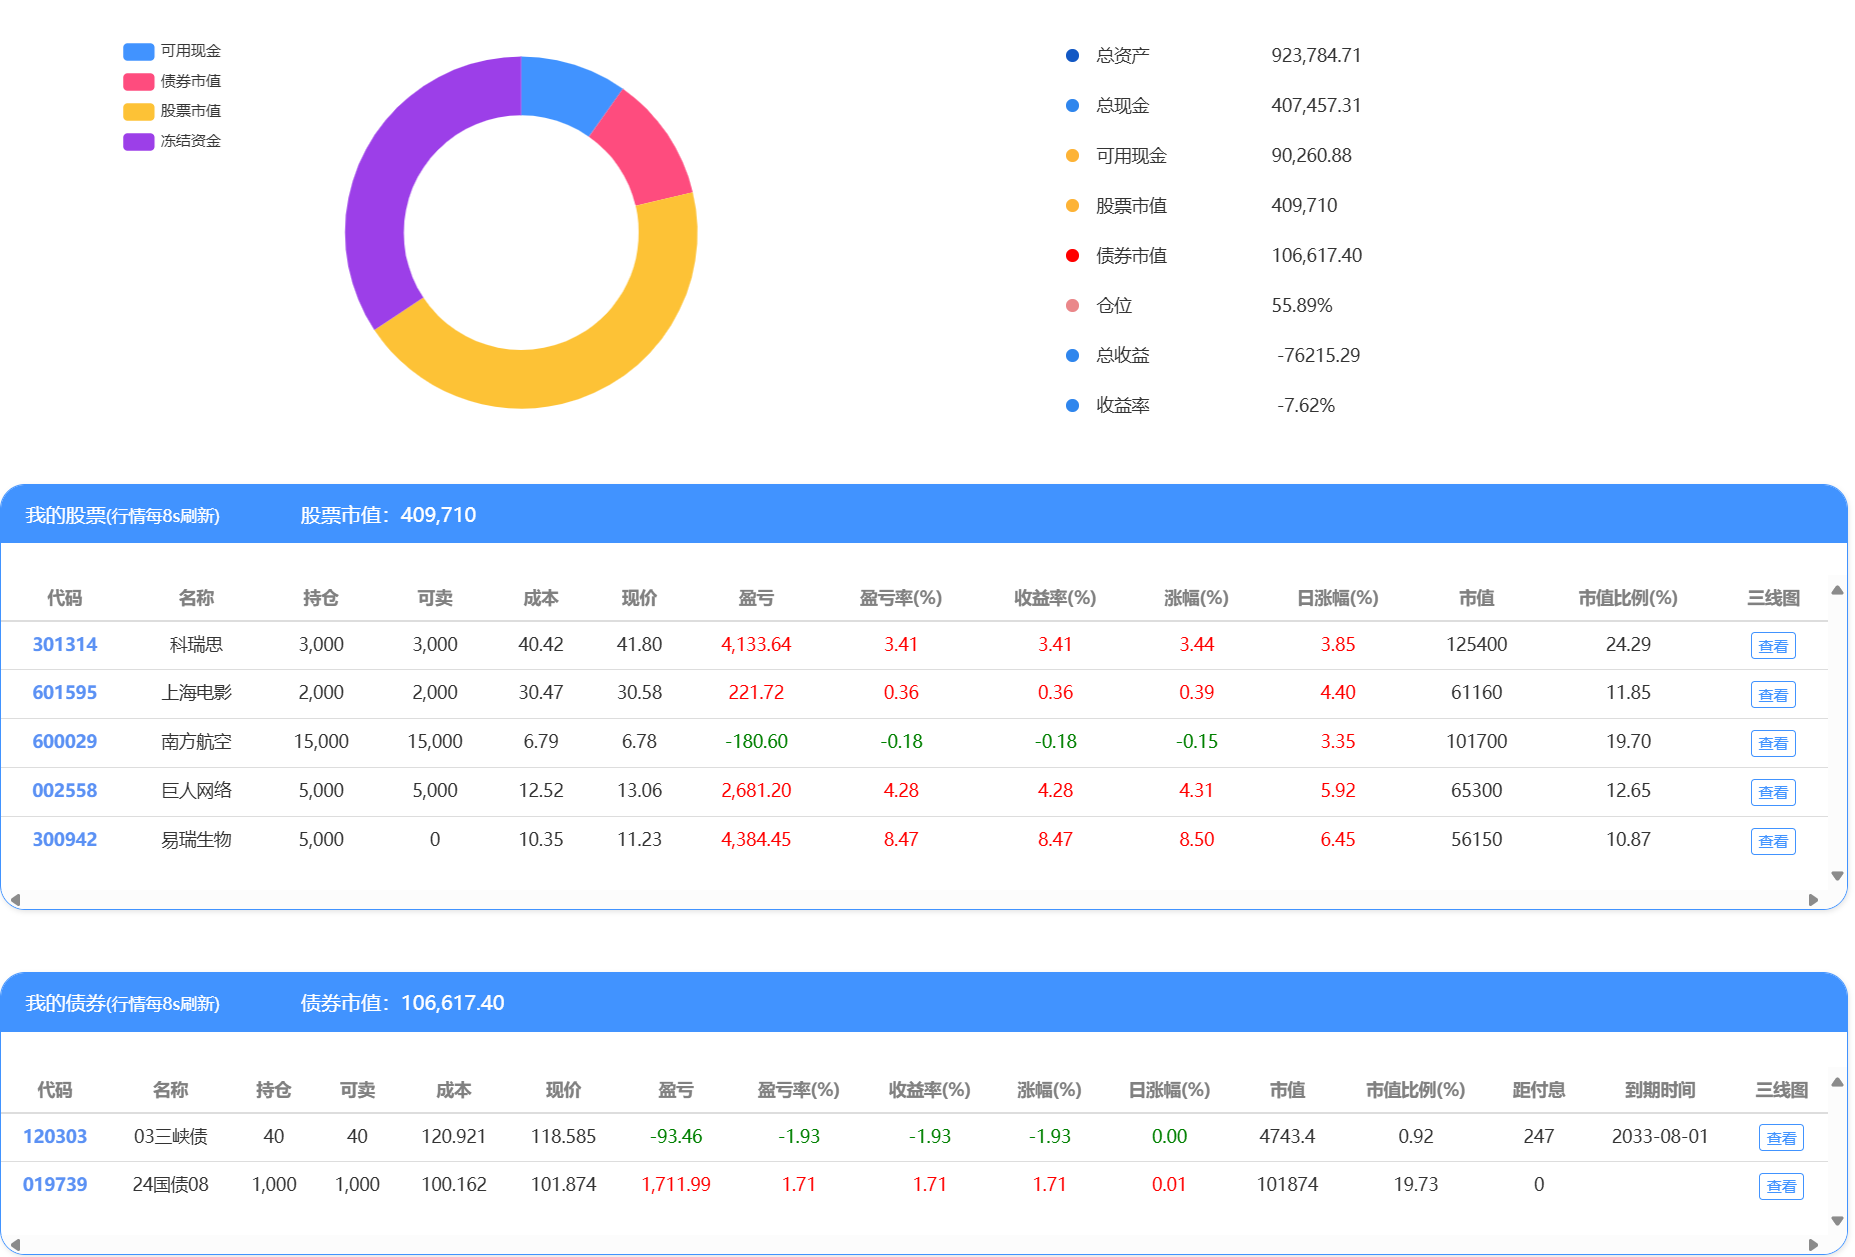Click the 盈亏率(%) stock column header
Image resolution: width=1855 pixels, height=1257 pixels.
pyautogui.click(x=900, y=598)
